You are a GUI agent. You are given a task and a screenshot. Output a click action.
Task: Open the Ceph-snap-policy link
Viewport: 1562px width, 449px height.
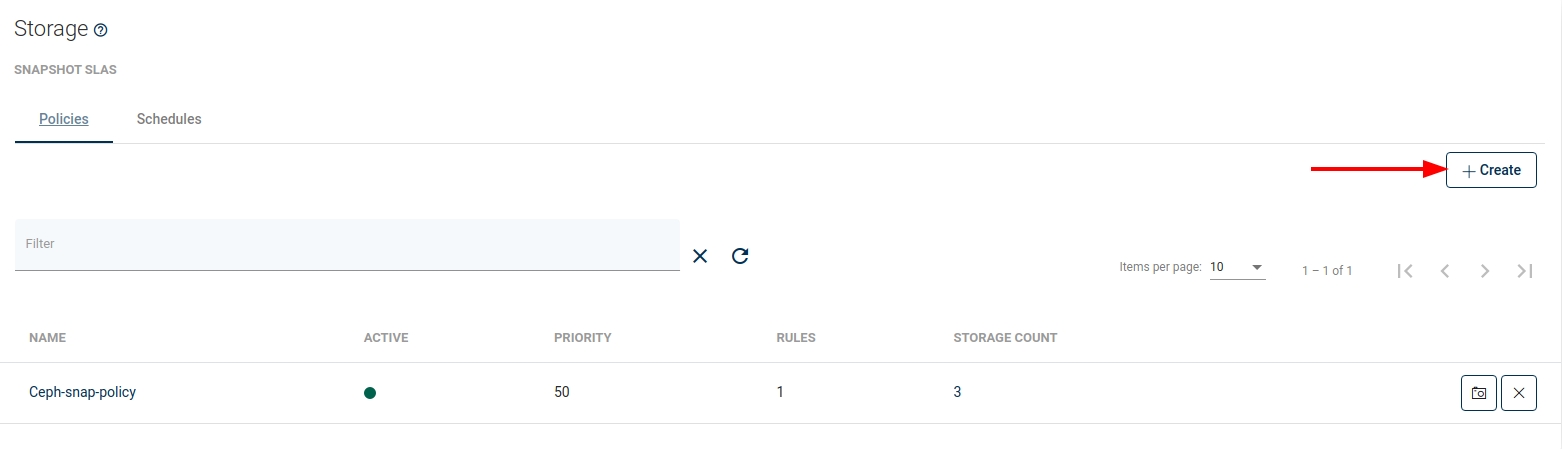(82, 392)
